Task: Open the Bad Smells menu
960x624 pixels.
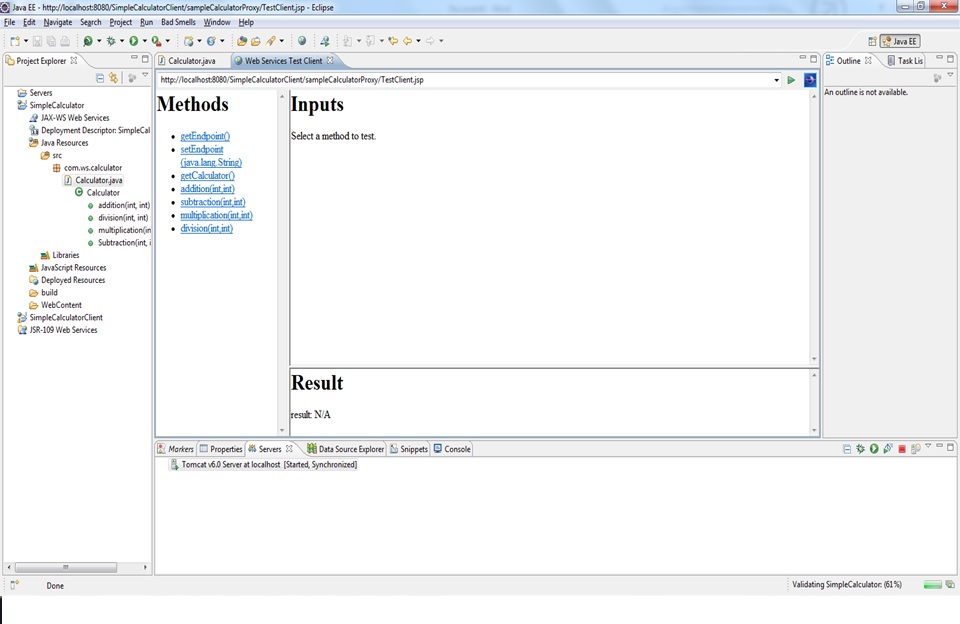Action: pyautogui.click(x=178, y=22)
